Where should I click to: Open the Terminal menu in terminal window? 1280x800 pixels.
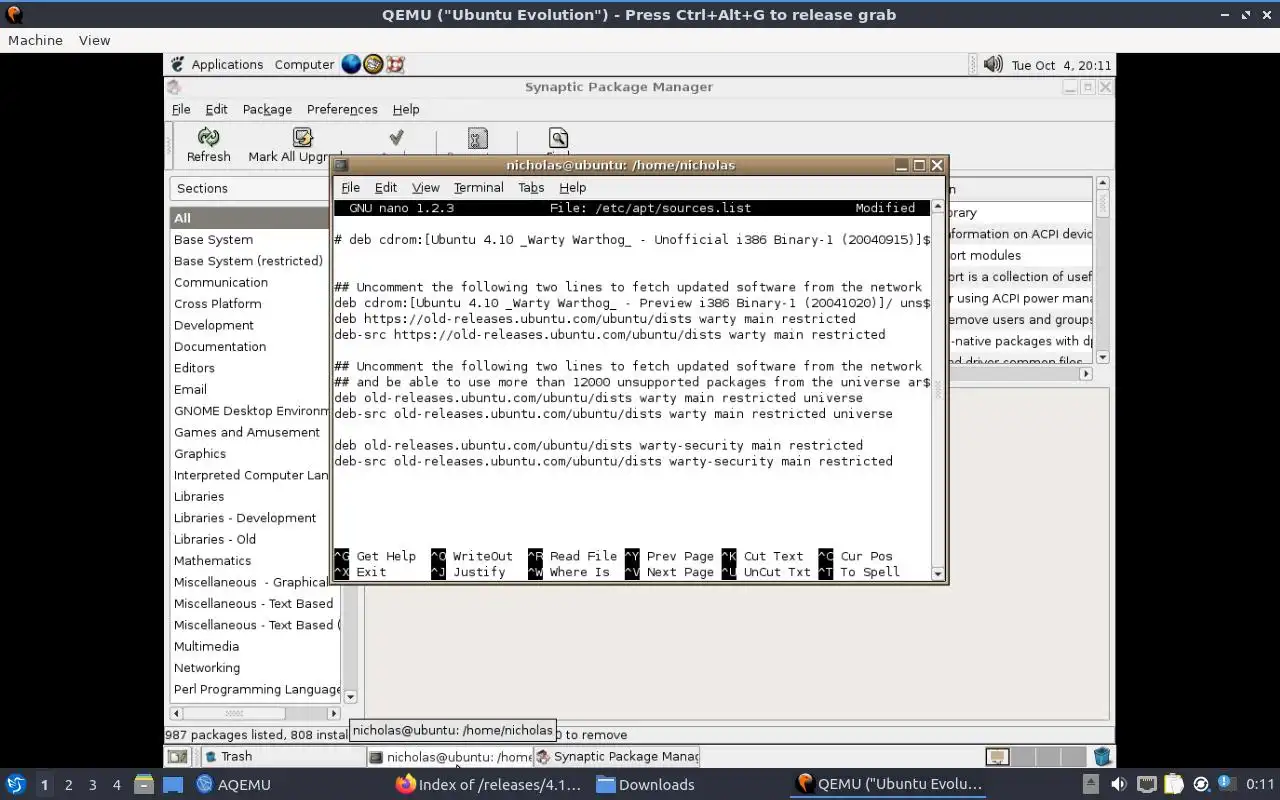click(478, 187)
